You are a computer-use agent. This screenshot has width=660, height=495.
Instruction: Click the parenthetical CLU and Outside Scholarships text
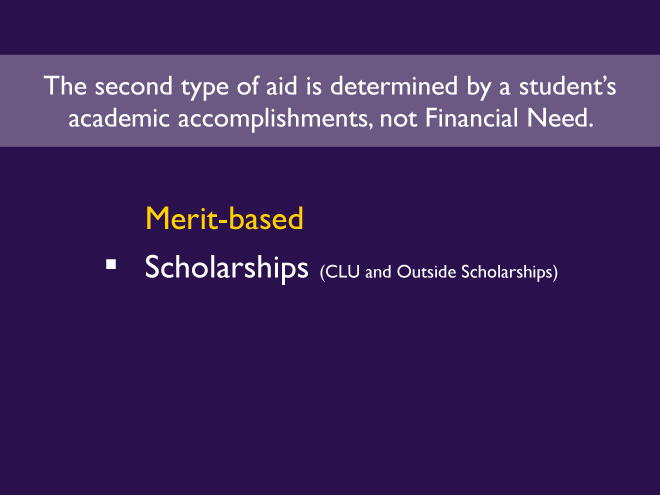point(437,272)
